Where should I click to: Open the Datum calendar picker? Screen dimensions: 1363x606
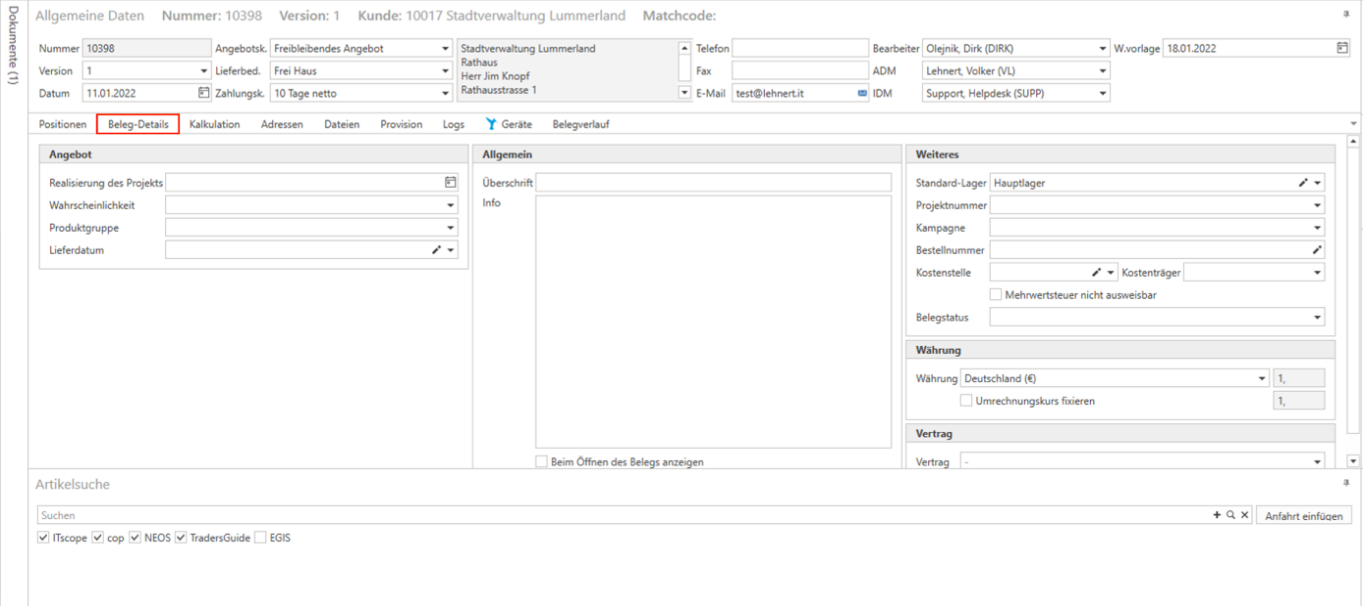point(204,93)
